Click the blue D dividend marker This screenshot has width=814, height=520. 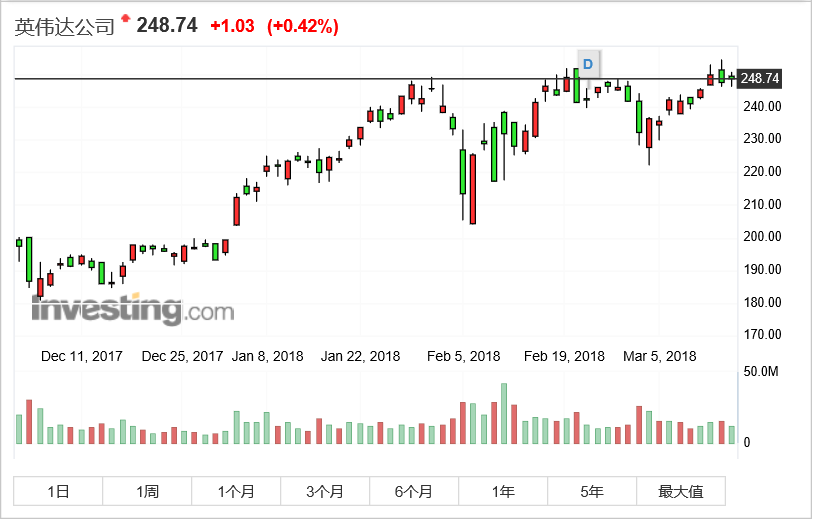588,64
